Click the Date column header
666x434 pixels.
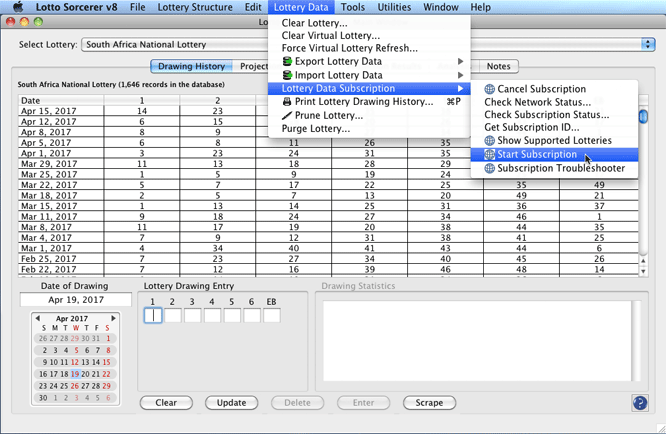tap(61, 100)
